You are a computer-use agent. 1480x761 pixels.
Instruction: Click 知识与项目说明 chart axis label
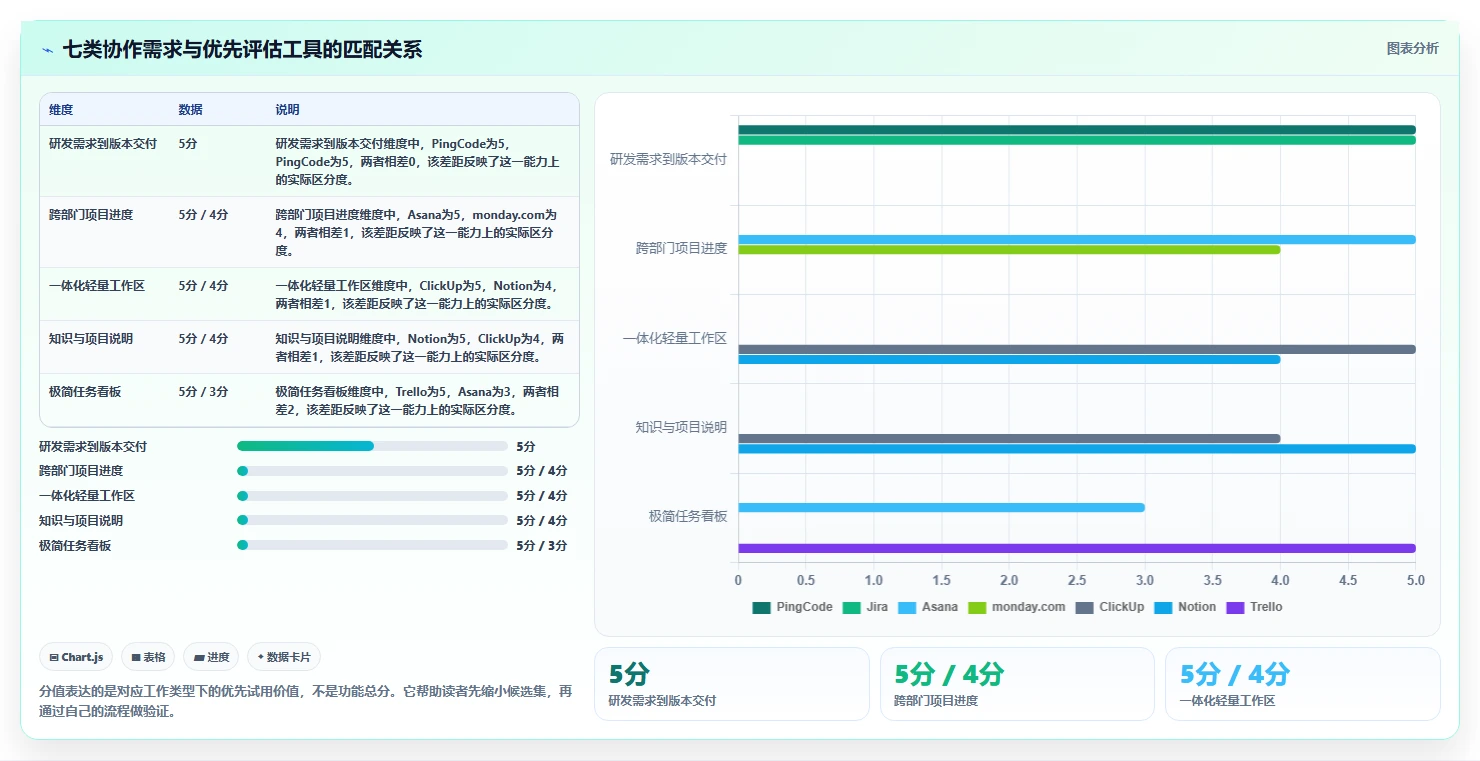click(x=681, y=428)
